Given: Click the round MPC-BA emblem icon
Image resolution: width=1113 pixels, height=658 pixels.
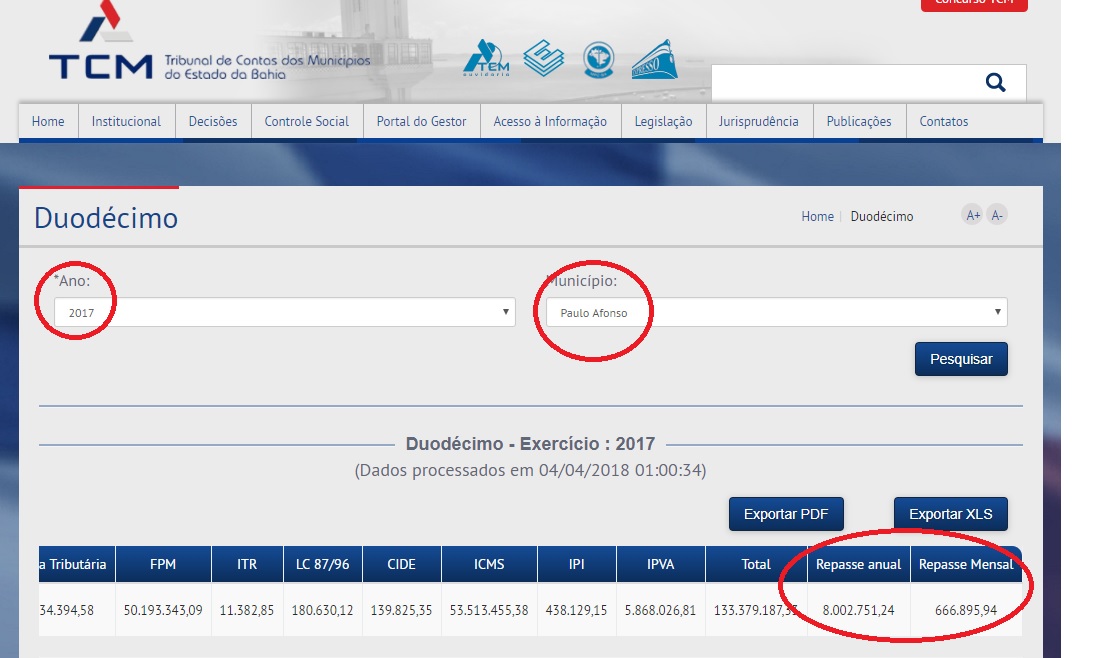Looking at the screenshot, I should 600,58.
